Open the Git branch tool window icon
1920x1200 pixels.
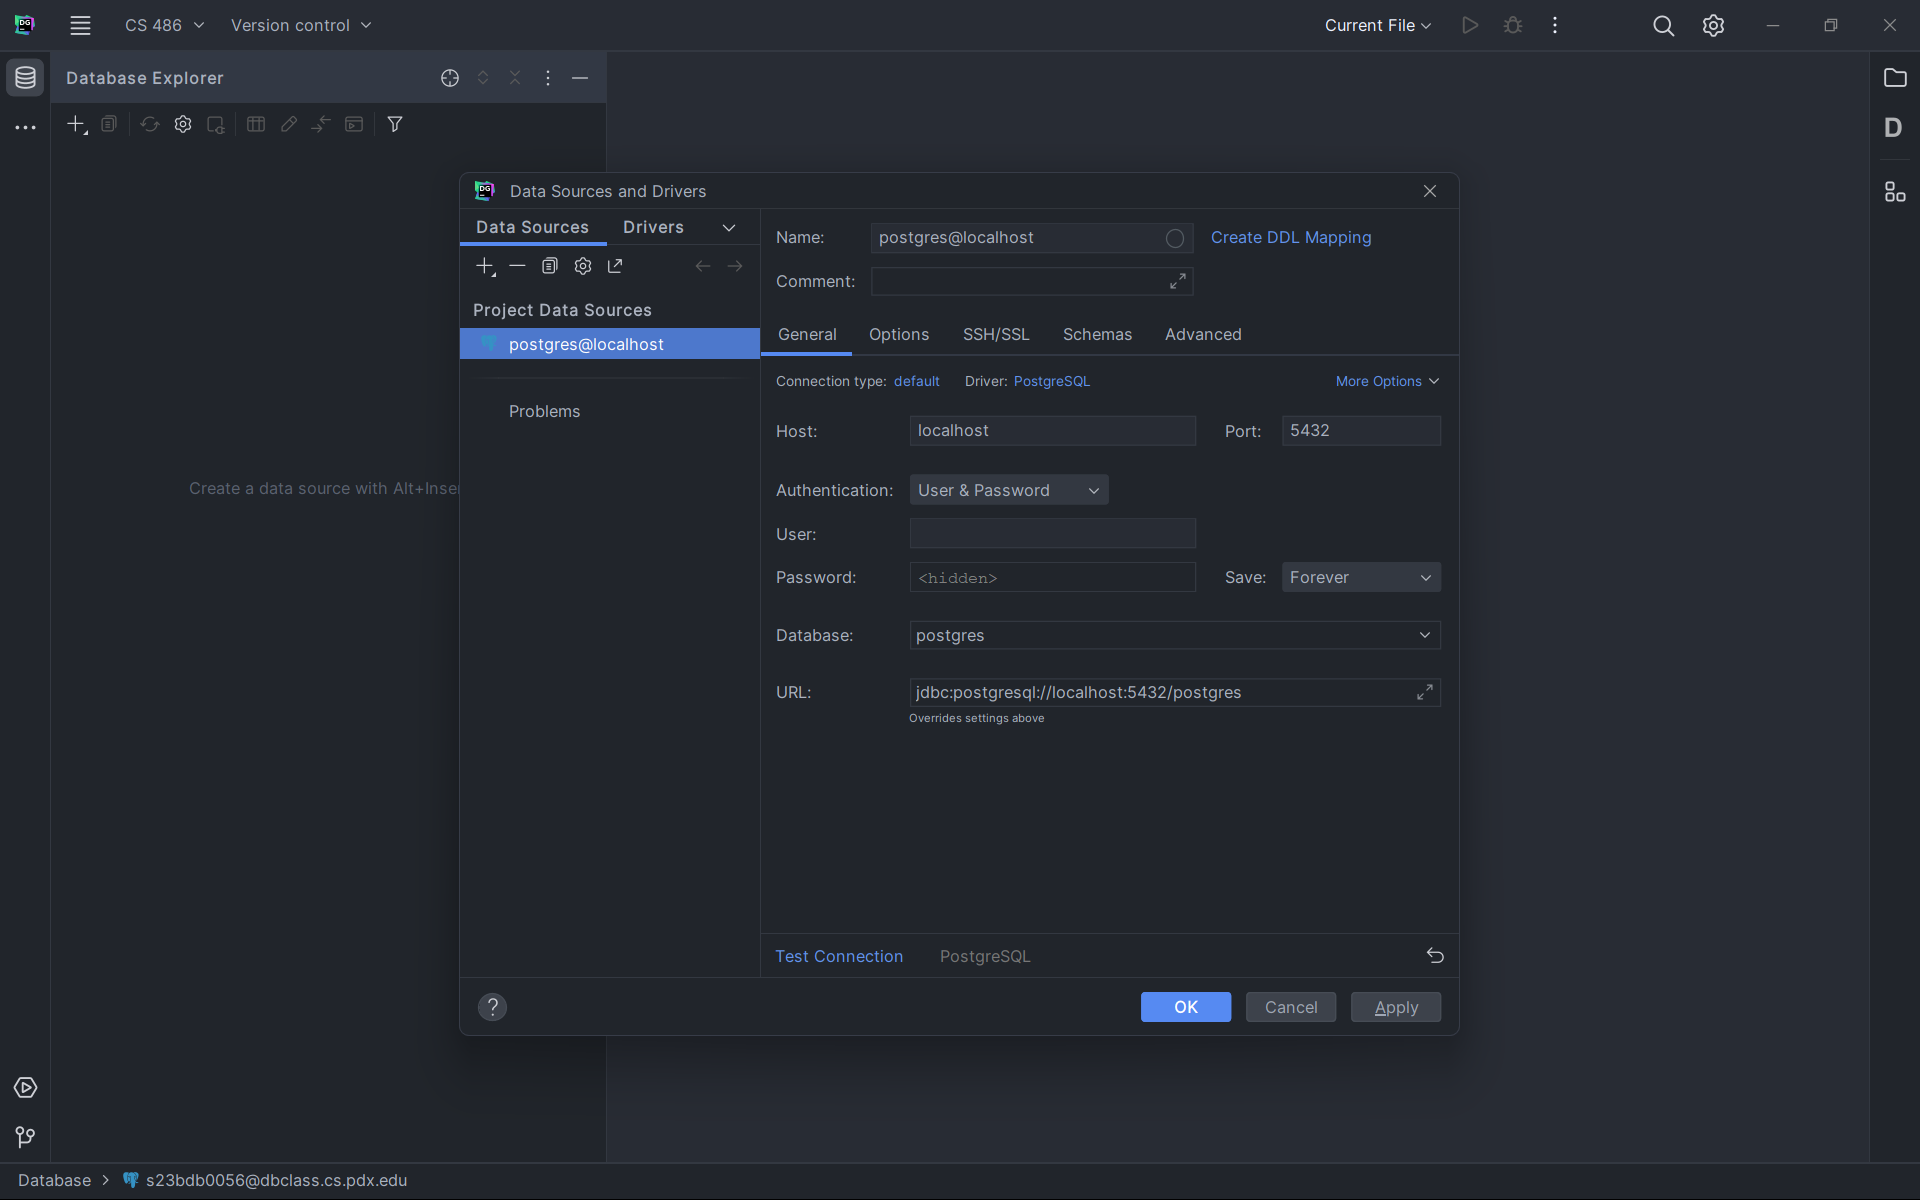[25, 1137]
